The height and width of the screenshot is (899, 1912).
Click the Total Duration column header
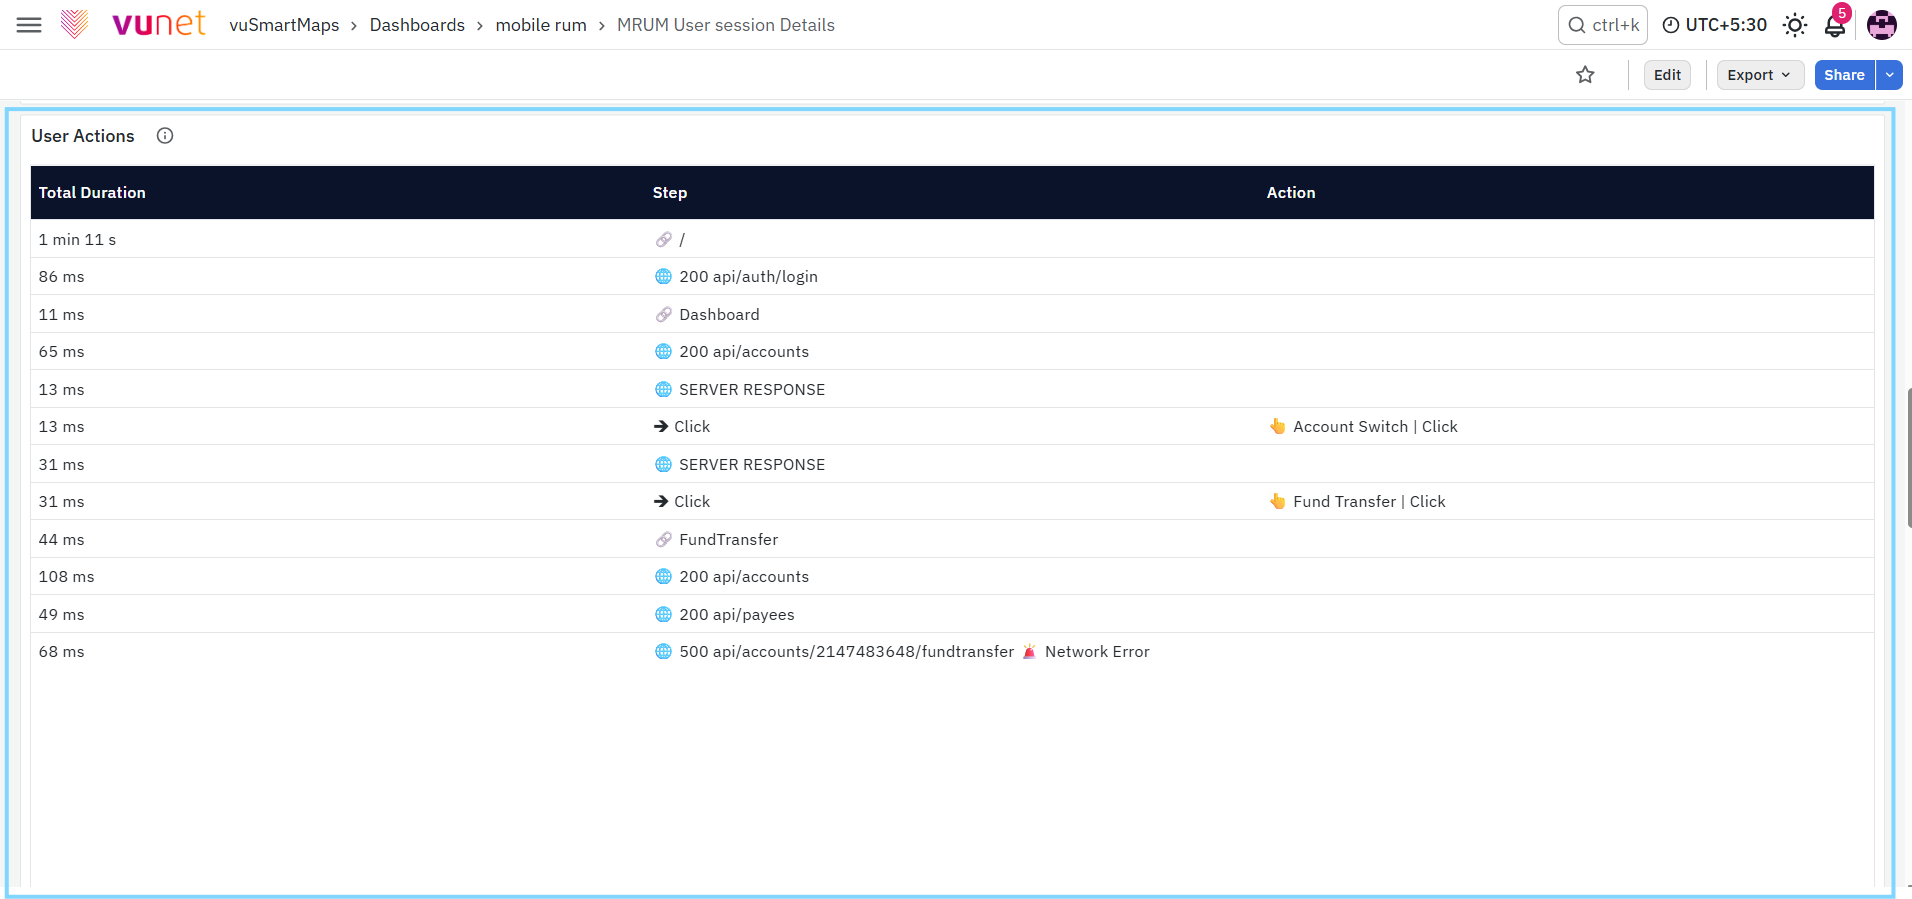click(x=92, y=193)
